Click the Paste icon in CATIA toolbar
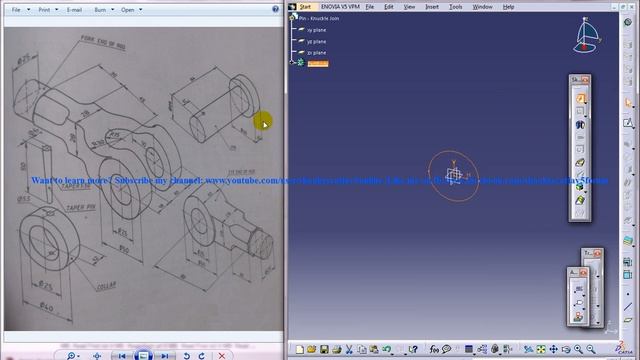 pos(374,349)
